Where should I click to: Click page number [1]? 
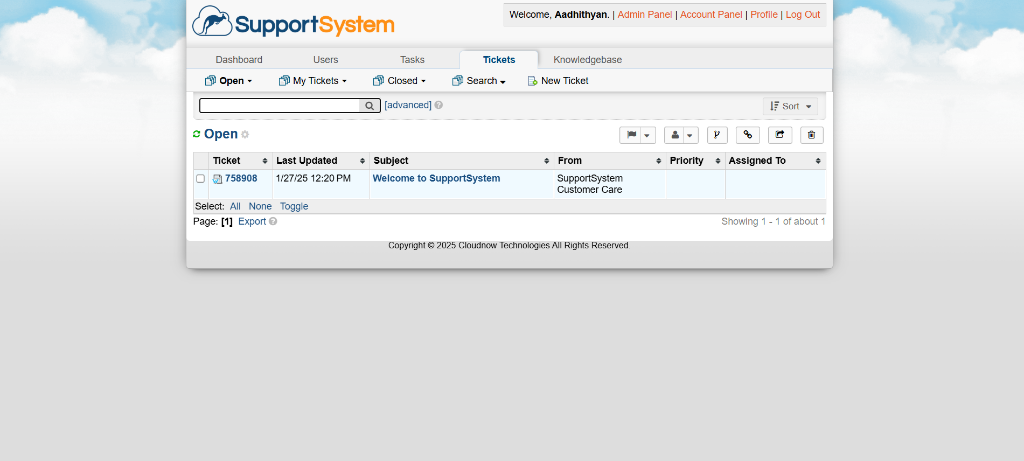point(227,221)
